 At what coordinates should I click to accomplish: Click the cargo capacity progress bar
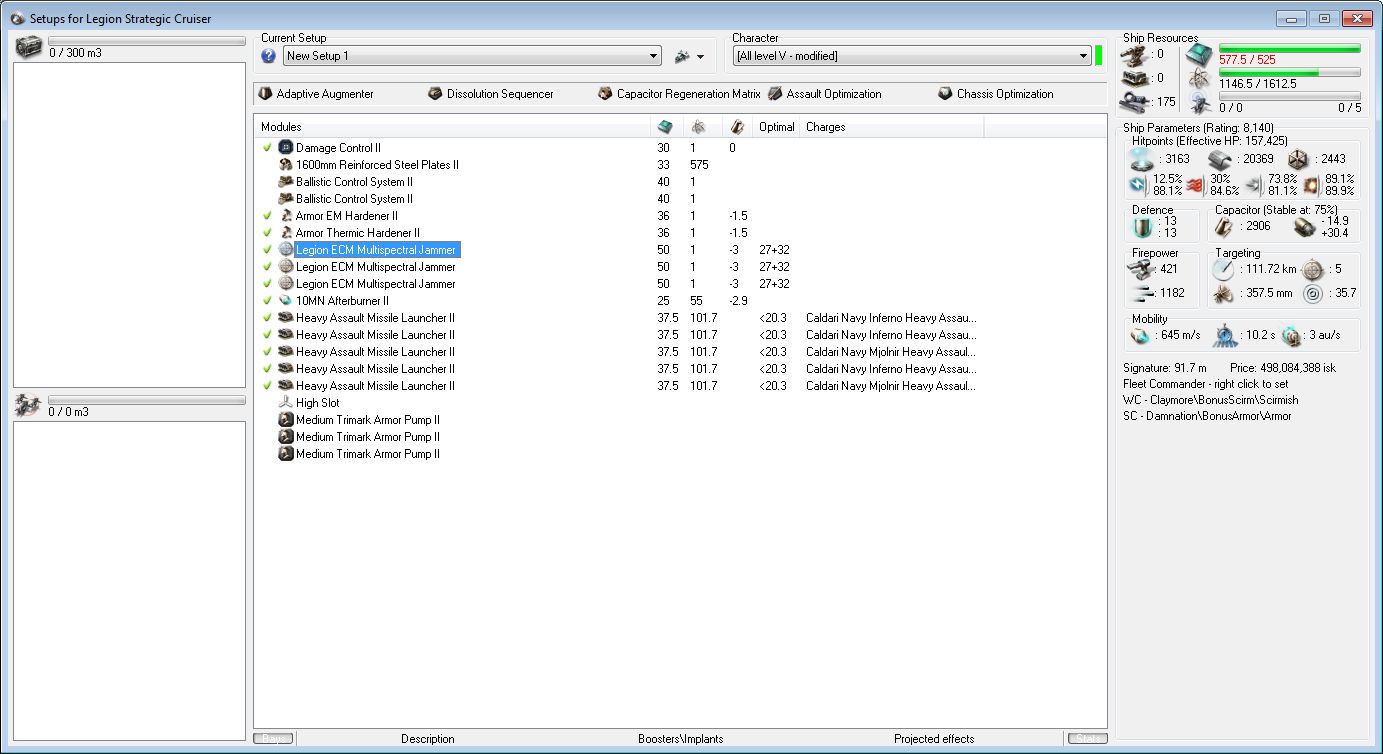146,41
